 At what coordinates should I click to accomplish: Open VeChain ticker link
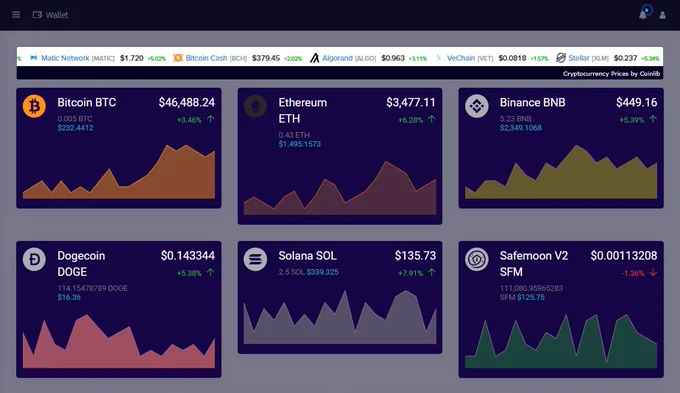461,58
